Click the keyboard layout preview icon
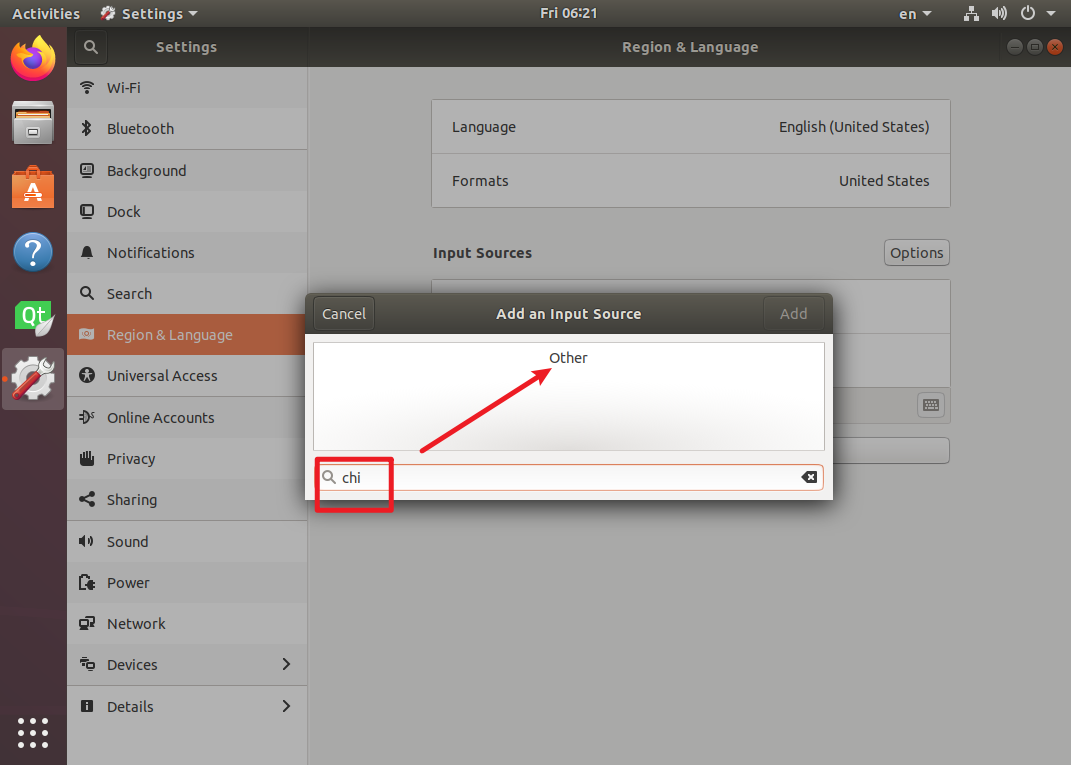 (930, 405)
